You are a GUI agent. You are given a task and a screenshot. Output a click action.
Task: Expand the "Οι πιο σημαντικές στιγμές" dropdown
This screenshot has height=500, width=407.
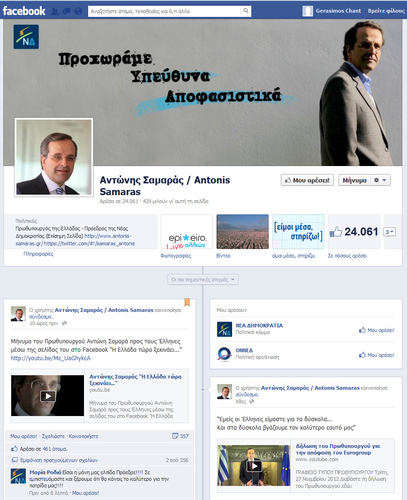(x=203, y=279)
